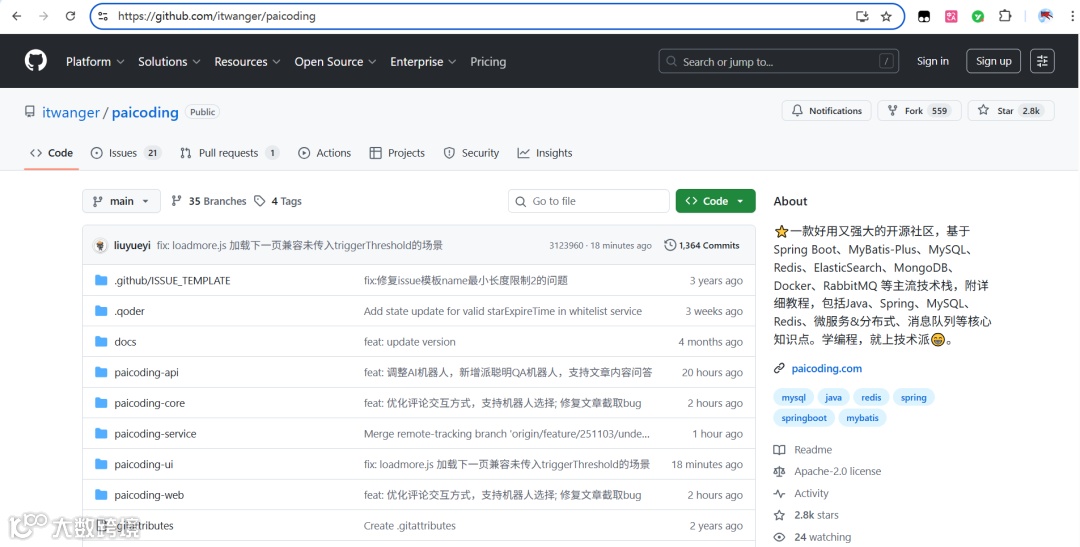Click the Notifications button
This screenshot has height=547, width=1080.
click(827, 111)
